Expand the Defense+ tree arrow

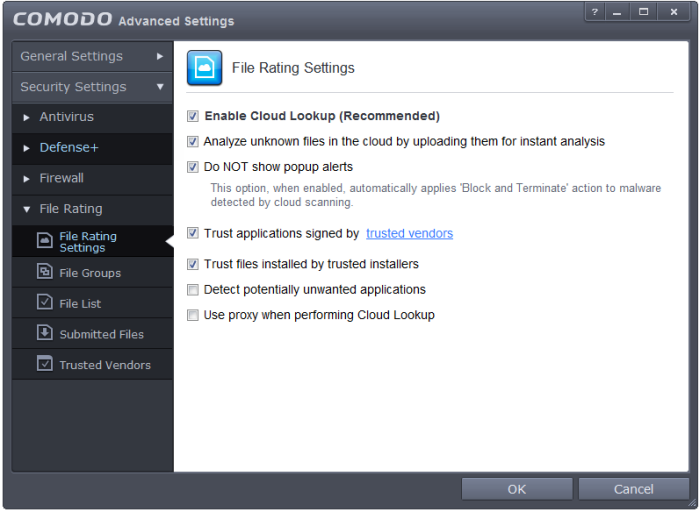pos(26,148)
